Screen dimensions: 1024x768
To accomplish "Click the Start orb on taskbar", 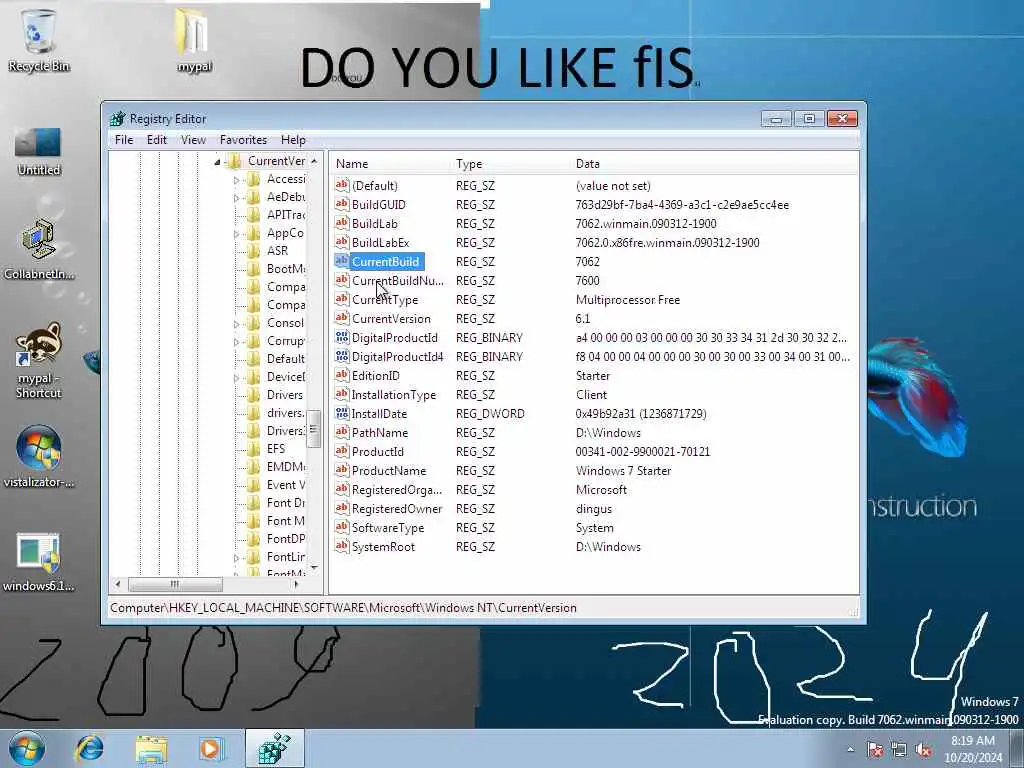I will [27, 748].
